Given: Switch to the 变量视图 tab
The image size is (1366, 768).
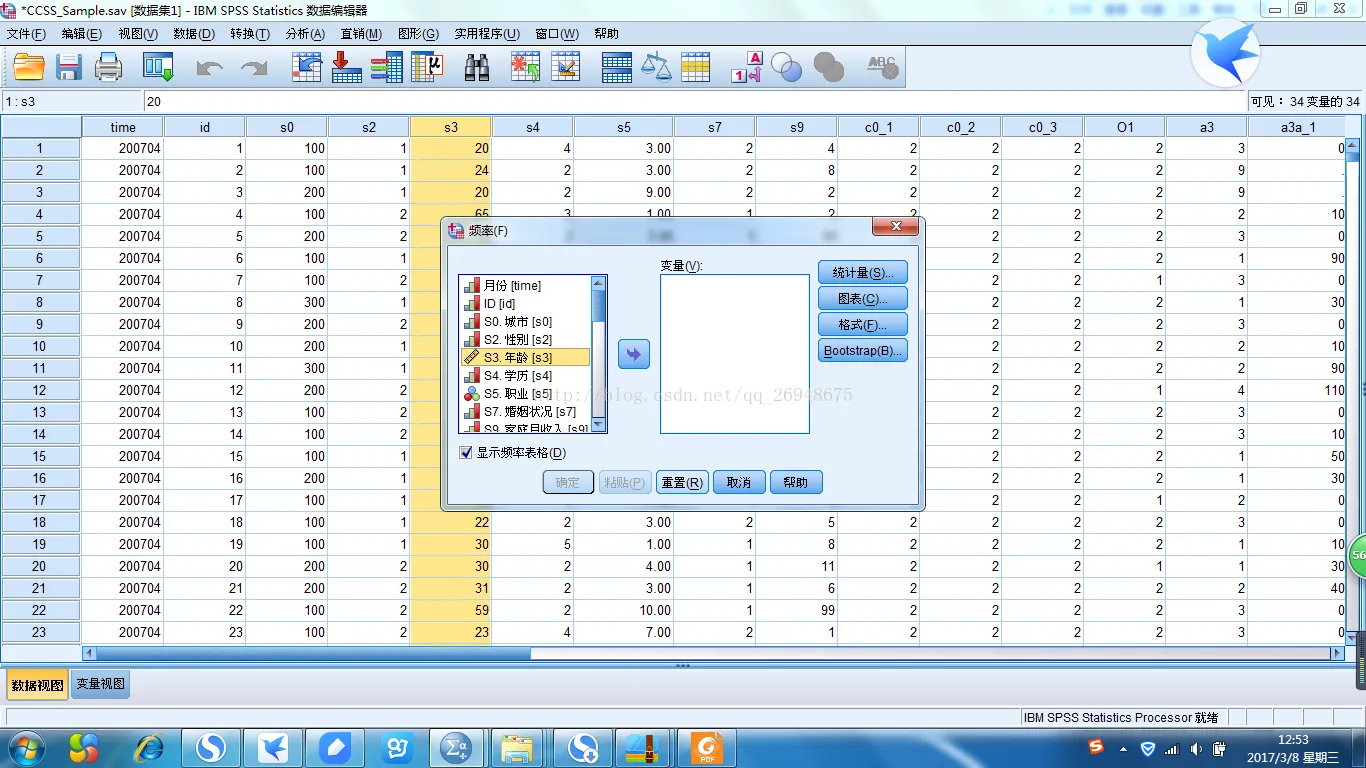Looking at the screenshot, I should [101, 684].
